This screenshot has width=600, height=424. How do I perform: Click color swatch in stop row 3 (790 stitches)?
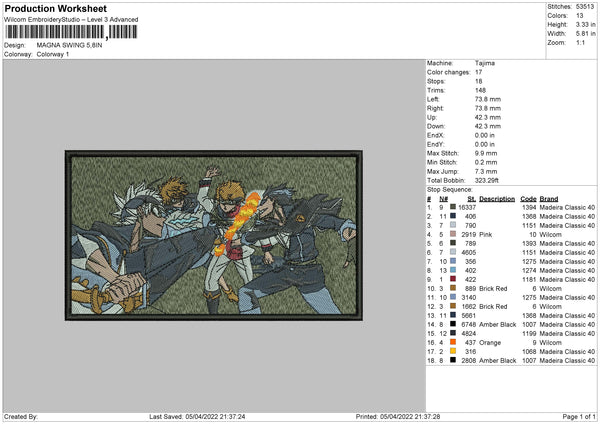pos(453,225)
